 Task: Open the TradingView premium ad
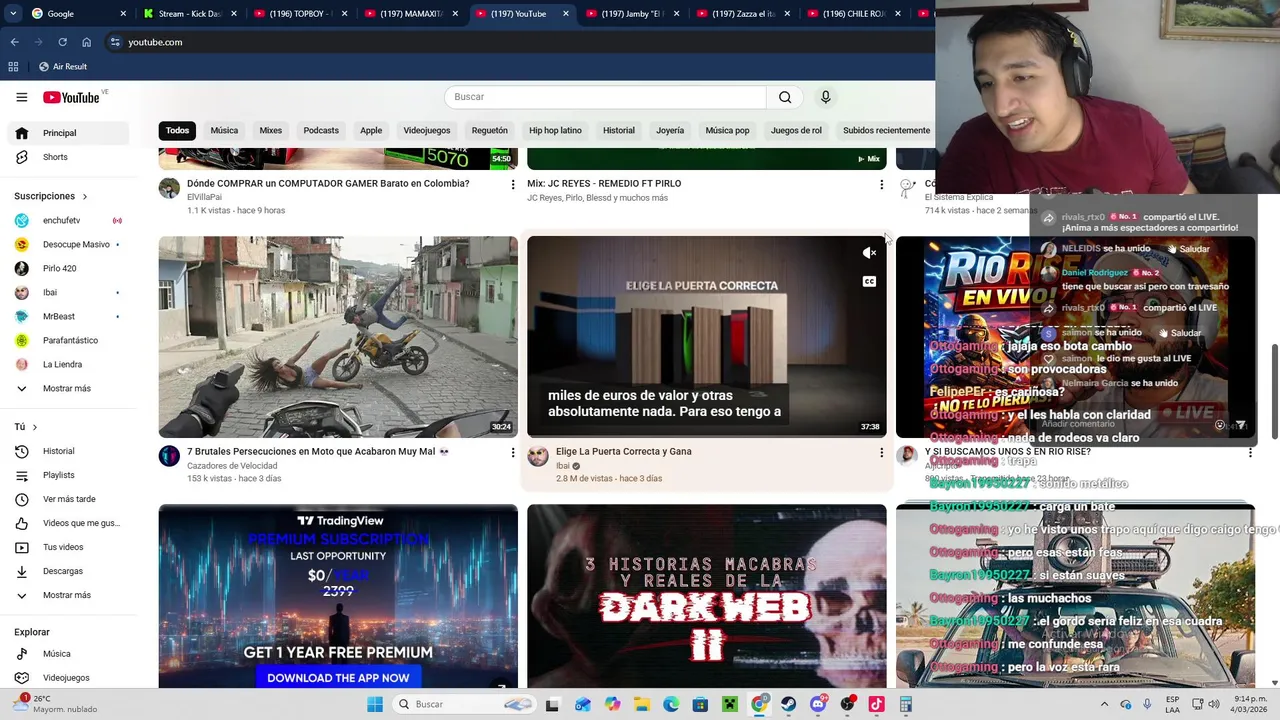pos(338,596)
